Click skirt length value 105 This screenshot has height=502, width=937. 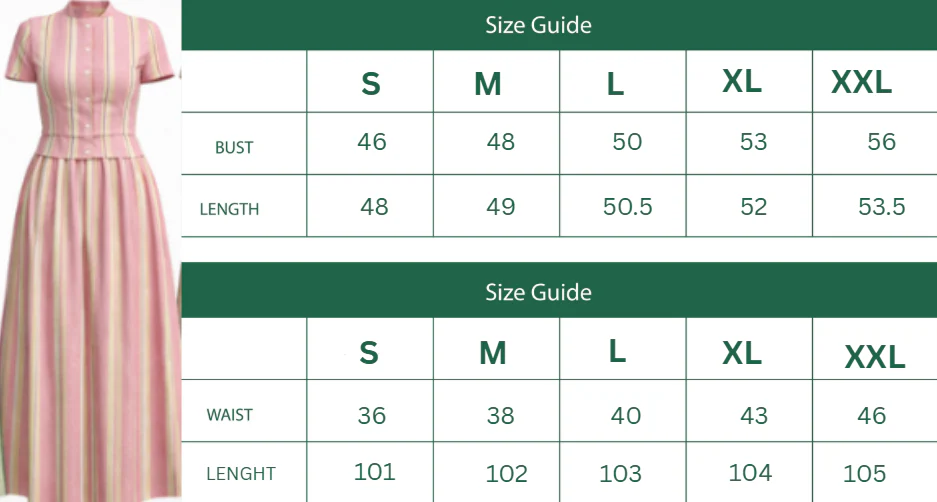pos(864,474)
